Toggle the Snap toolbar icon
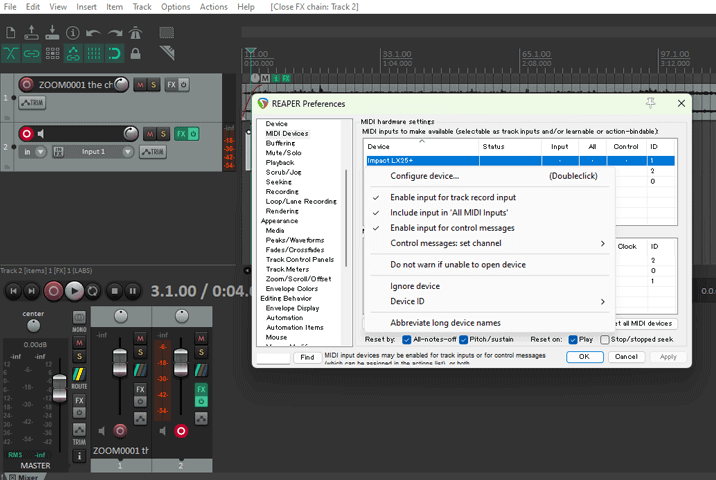Viewport: 716px width, 480px height. tap(114, 54)
